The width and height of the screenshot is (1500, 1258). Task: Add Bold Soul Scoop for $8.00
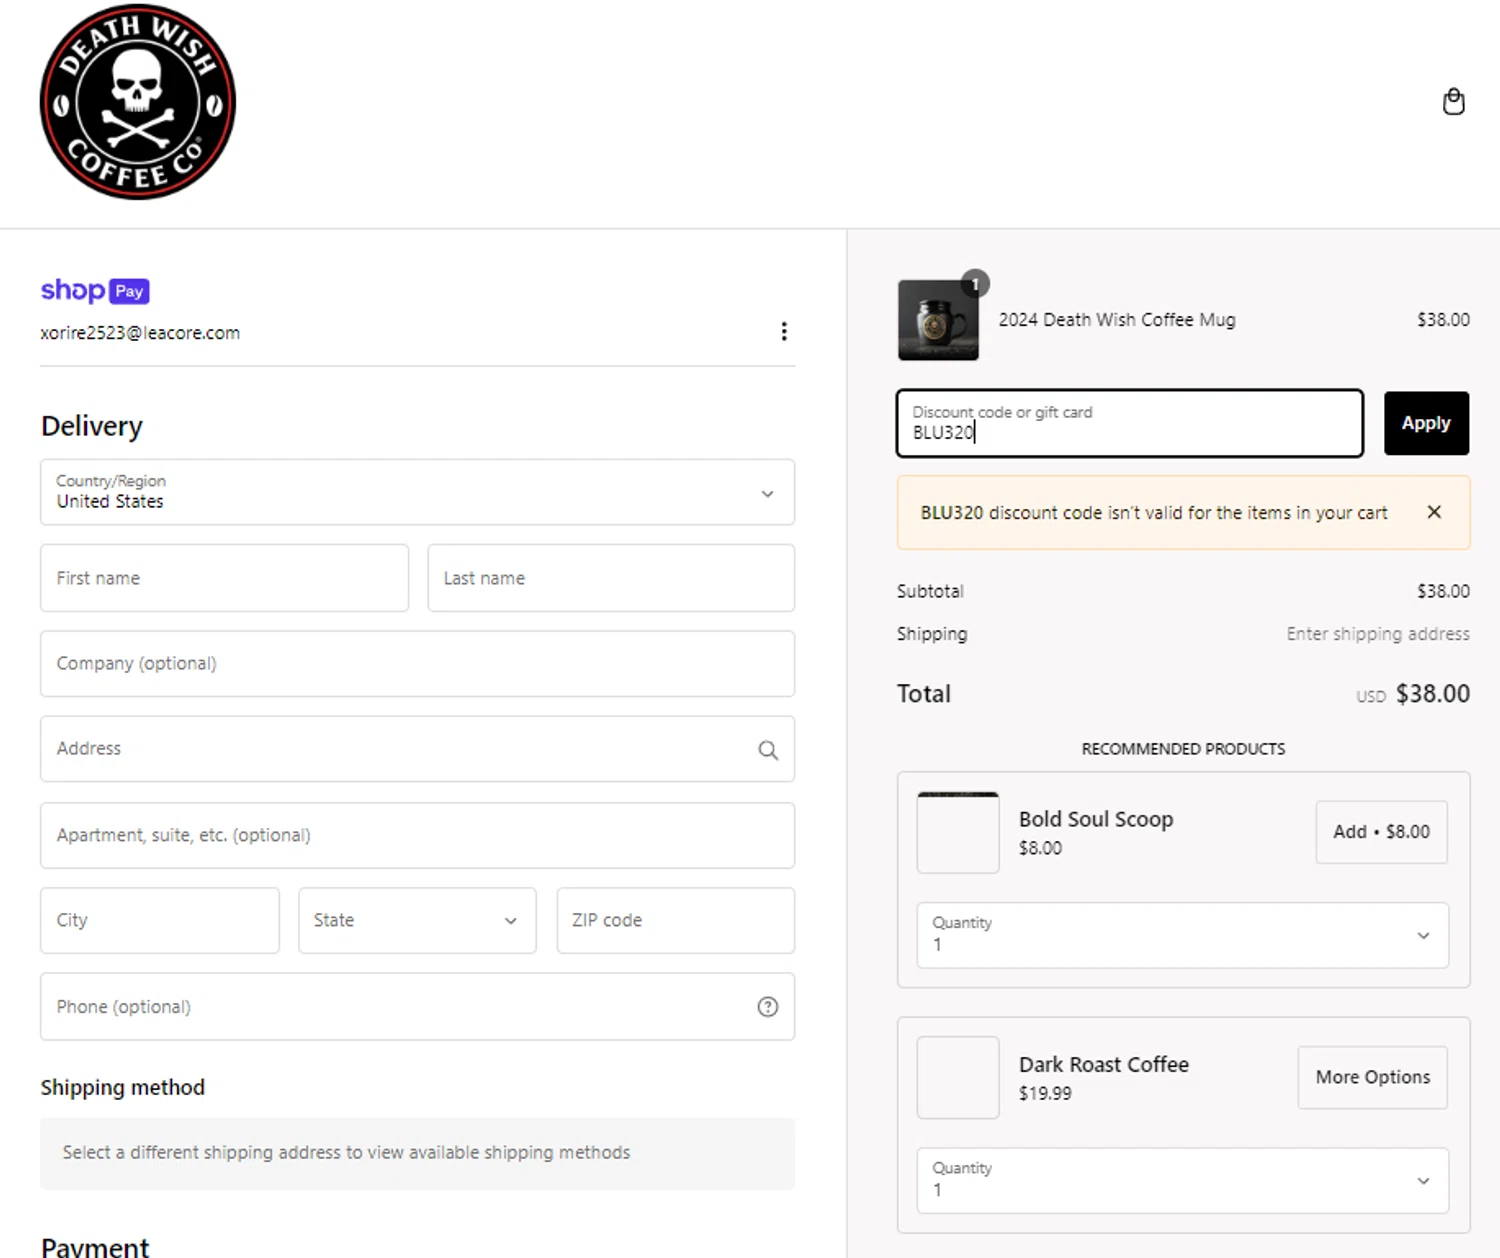(x=1381, y=832)
